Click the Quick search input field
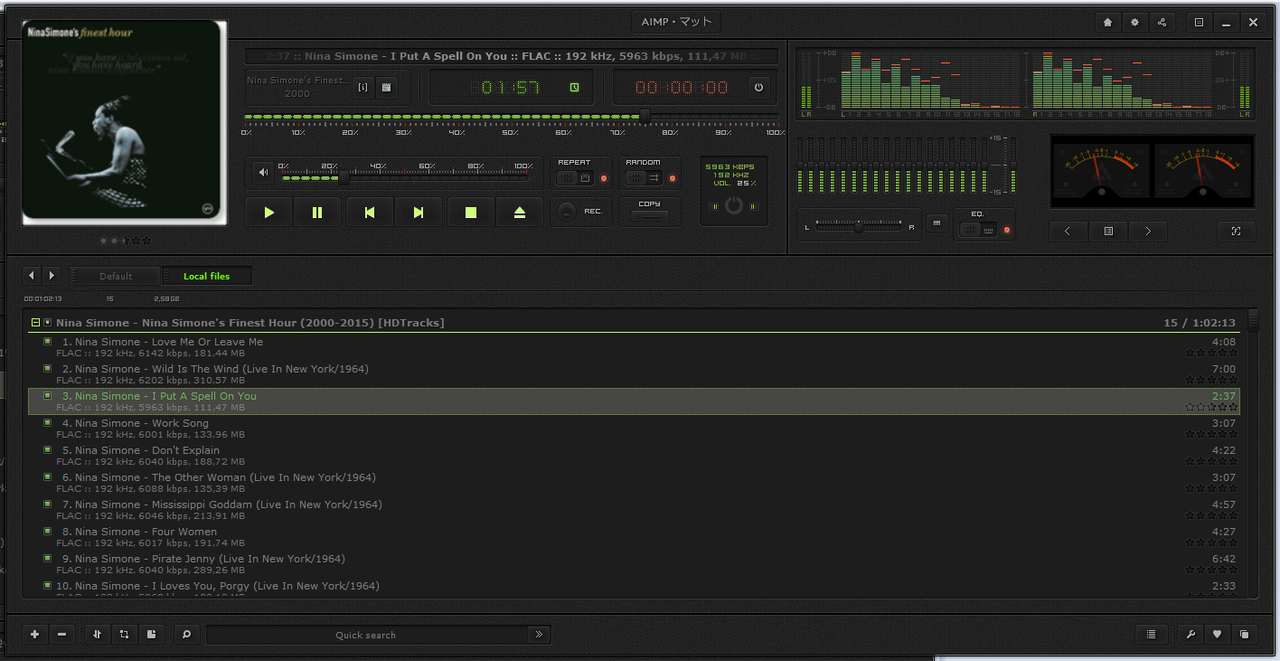This screenshot has width=1280, height=661. click(366, 634)
